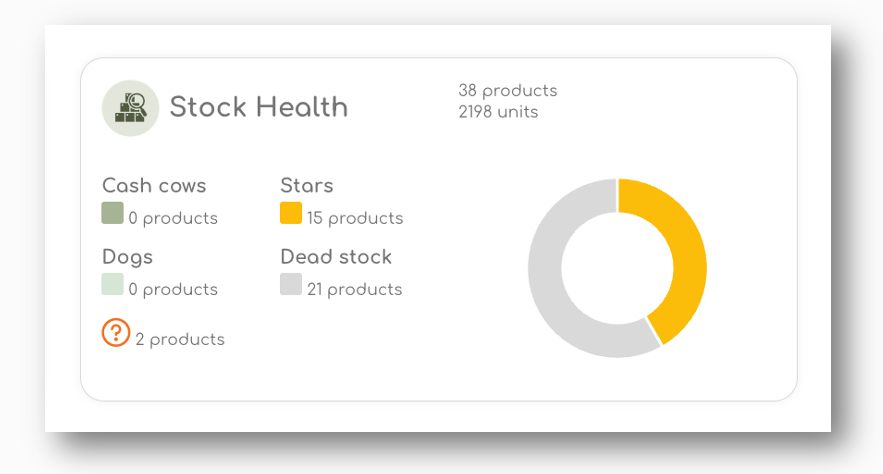Click the orange question mark icon
Viewport: 883px width, 474px height.
point(116,332)
